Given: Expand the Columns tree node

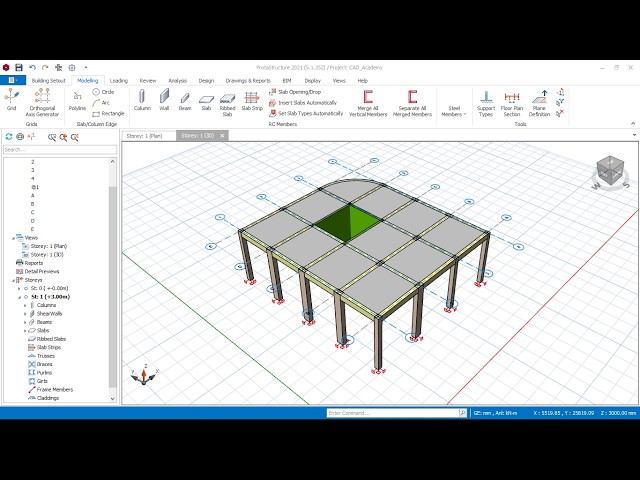Looking at the screenshot, I should pyautogui.click(x=25, y=305).
